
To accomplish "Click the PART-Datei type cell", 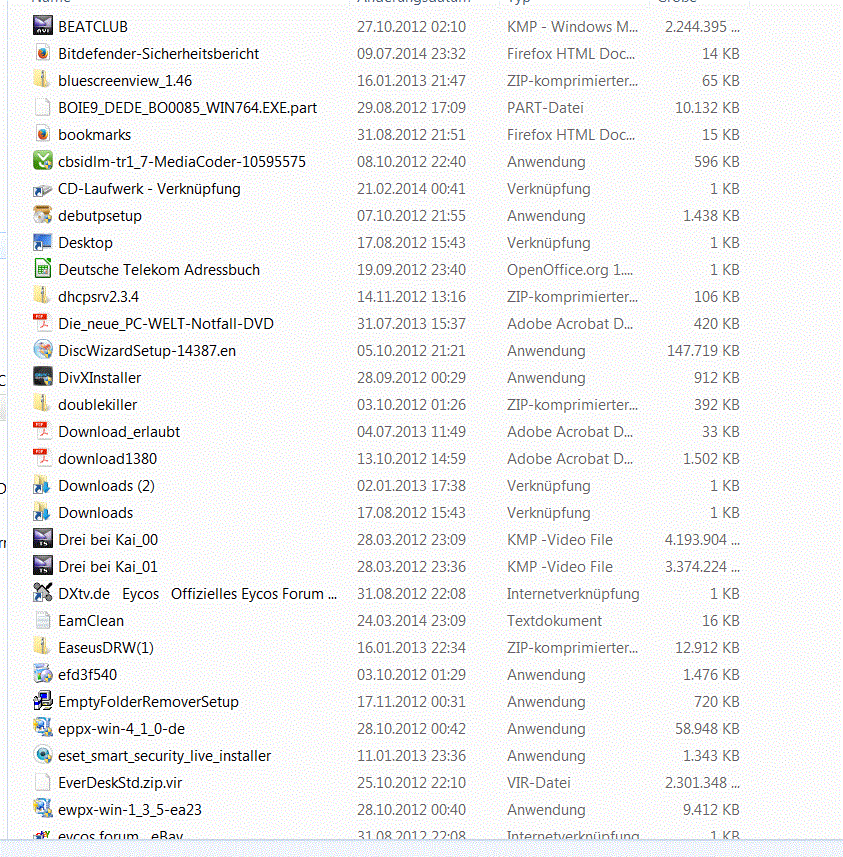I will point(545,108).
